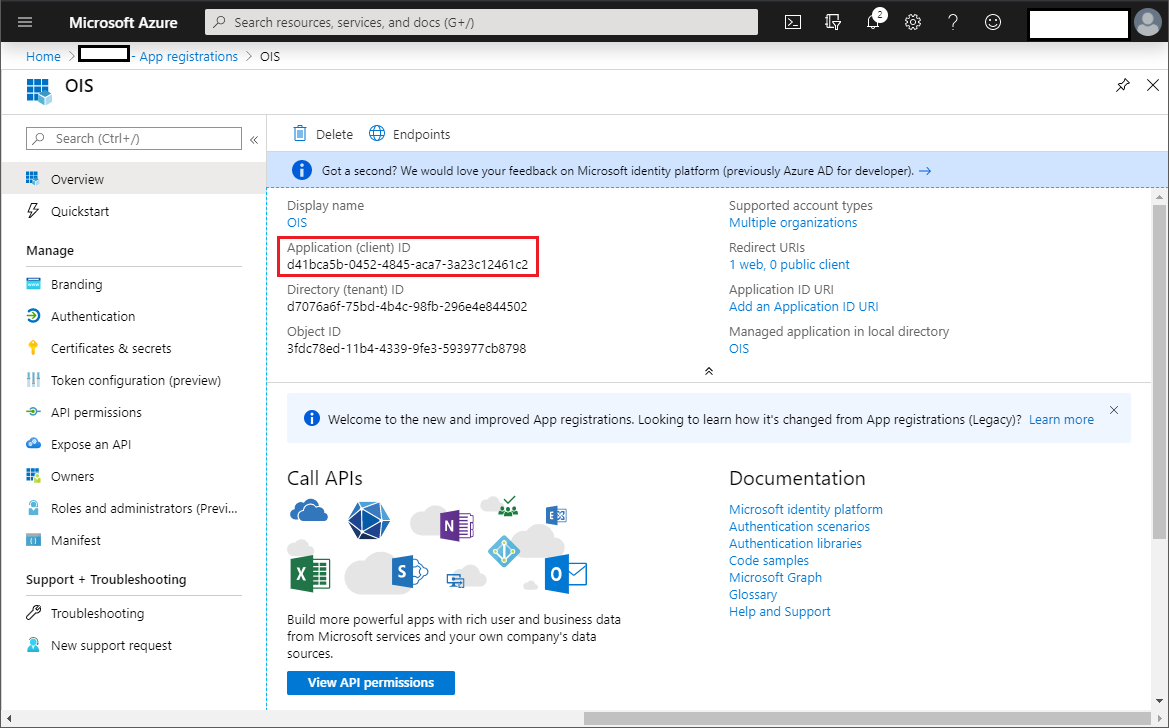This screenshot has width=1169, height=728.
Task: Click the SharePoint icon in Call APIs
Action: pyautogui.click(x=409, y=572)
